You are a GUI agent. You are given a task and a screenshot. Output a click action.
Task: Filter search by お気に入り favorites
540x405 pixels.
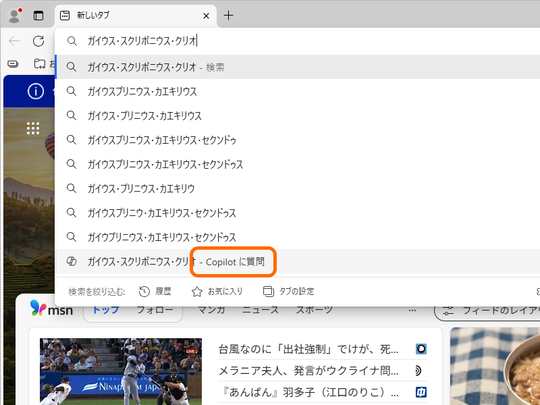217,291
